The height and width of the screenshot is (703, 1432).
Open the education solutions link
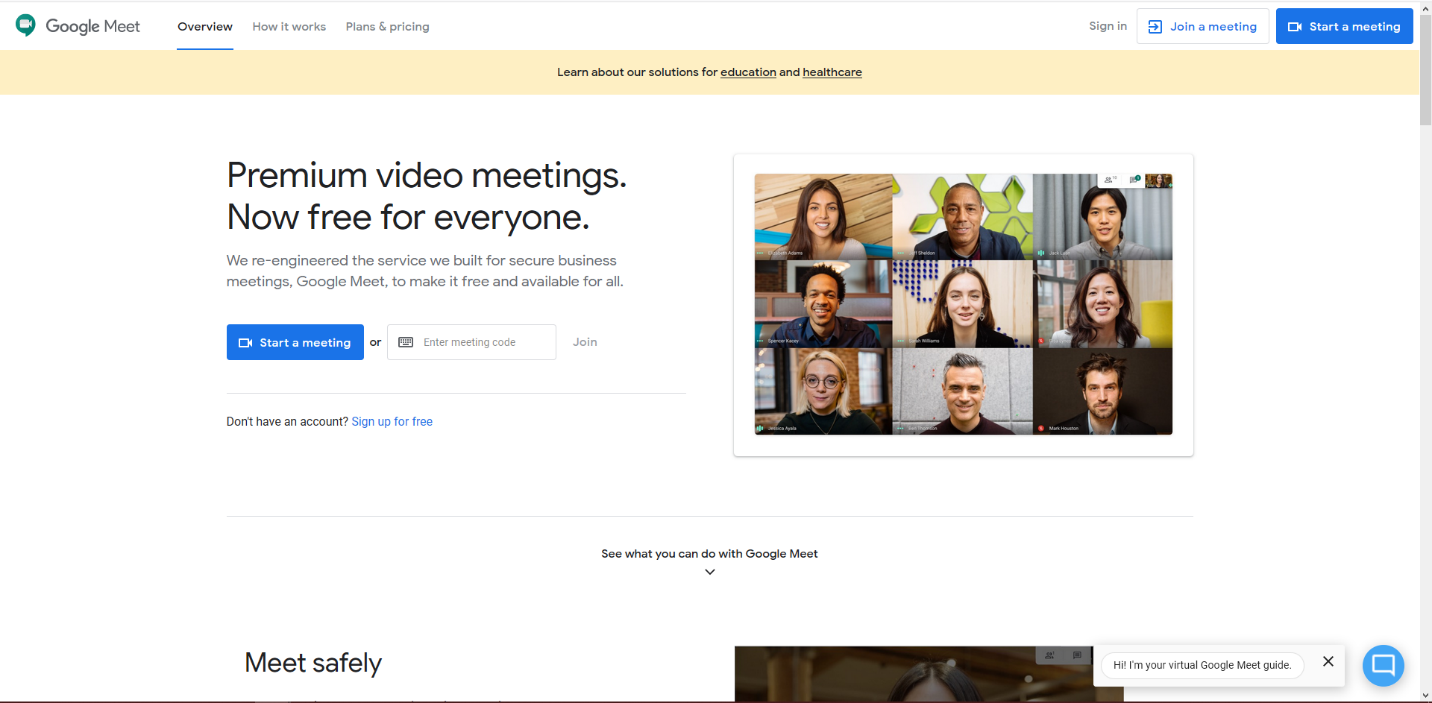click(748, 72)
